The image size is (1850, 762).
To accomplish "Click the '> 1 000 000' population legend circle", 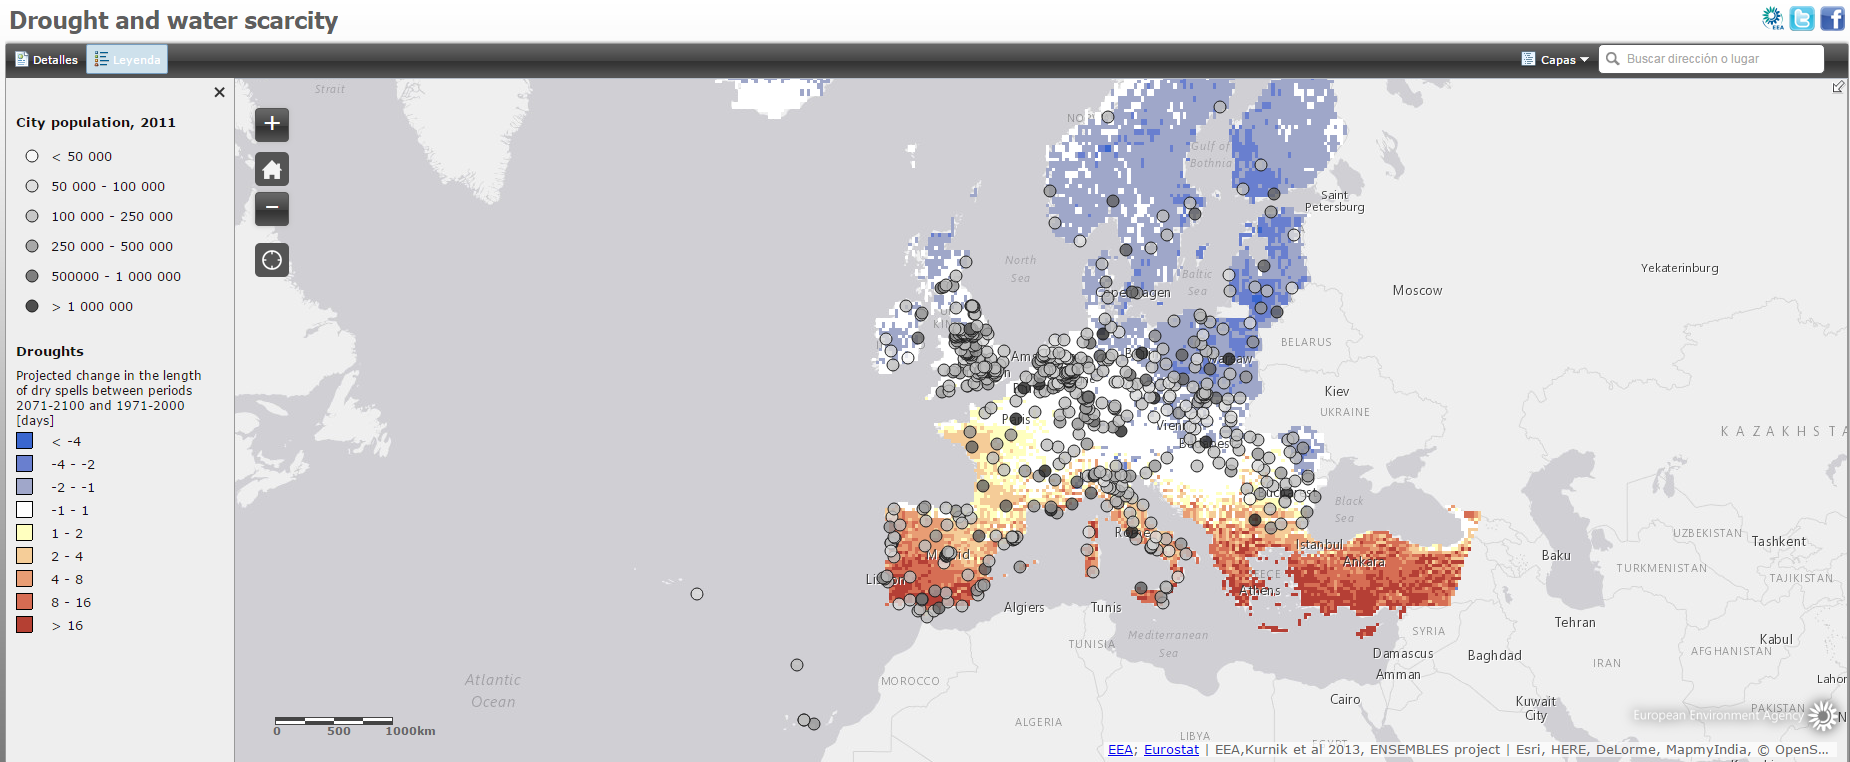I will pos(32,306).
